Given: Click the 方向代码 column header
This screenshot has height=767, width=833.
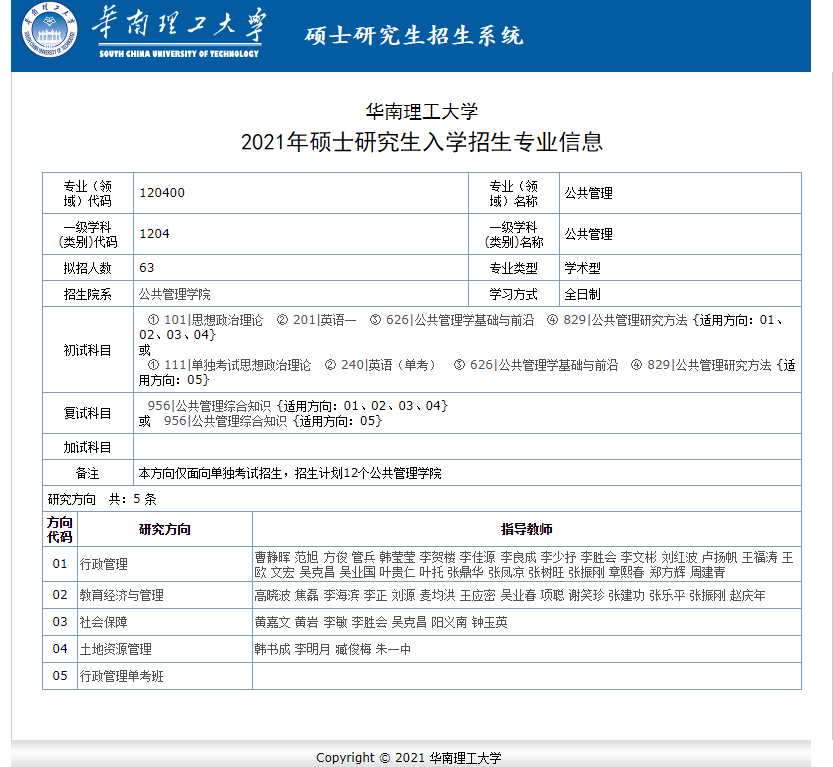Looking at the screenshot, I should click(60, 529).
